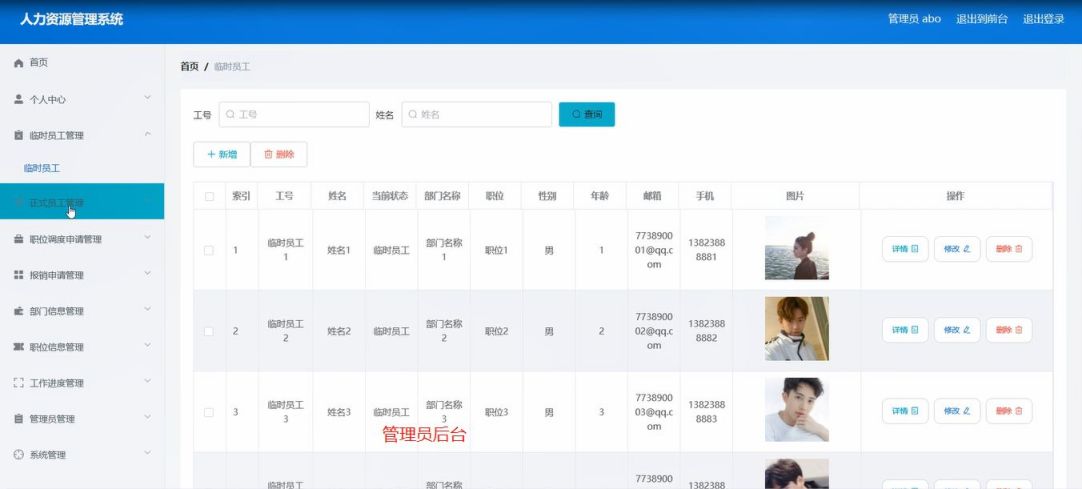
Task: Expand the 部门信息管理 chevron
Action: pos(147,310)
